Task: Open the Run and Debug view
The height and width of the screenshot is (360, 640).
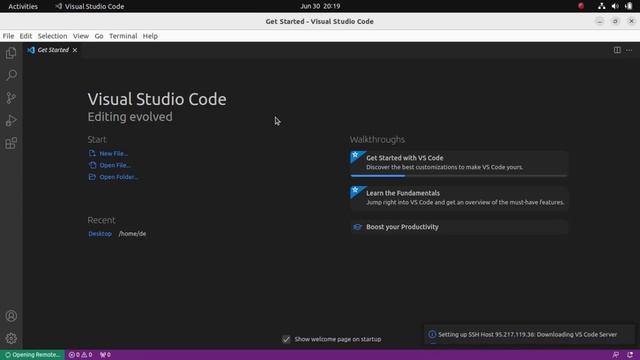Action: point(11,120)
